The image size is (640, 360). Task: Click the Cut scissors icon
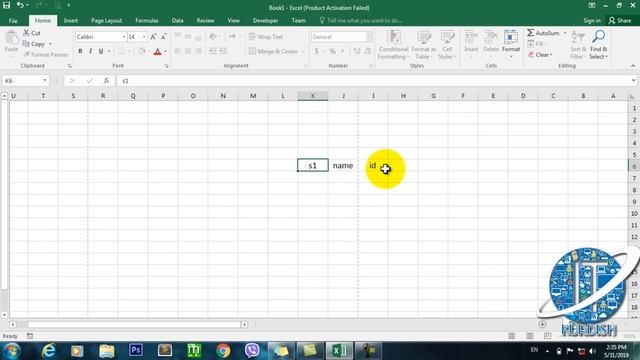(x=27, y=33)
